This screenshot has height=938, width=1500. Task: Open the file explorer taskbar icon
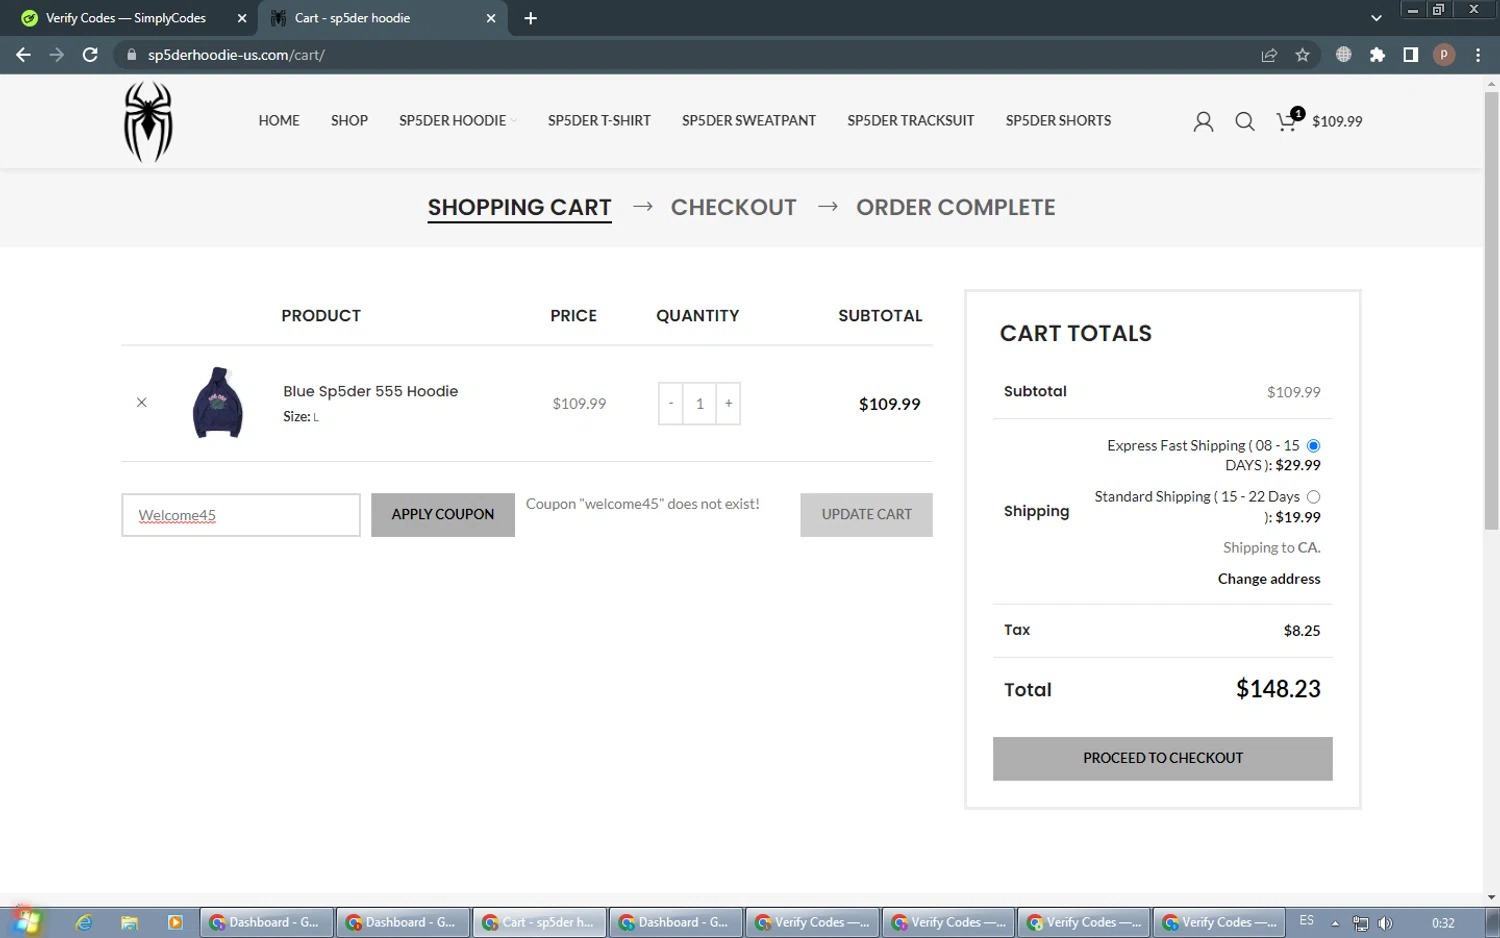(x=129, y=923)
